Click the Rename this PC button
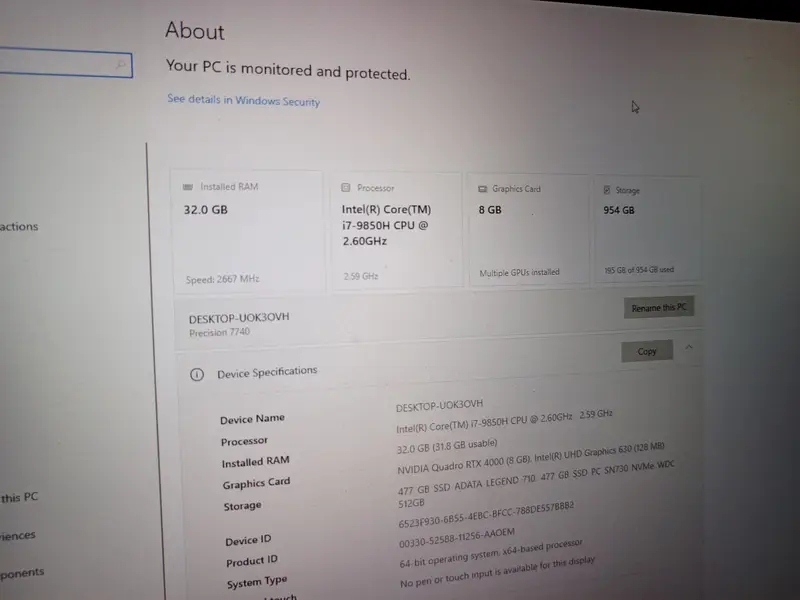800x600 pixels. [x=659, y=307]
